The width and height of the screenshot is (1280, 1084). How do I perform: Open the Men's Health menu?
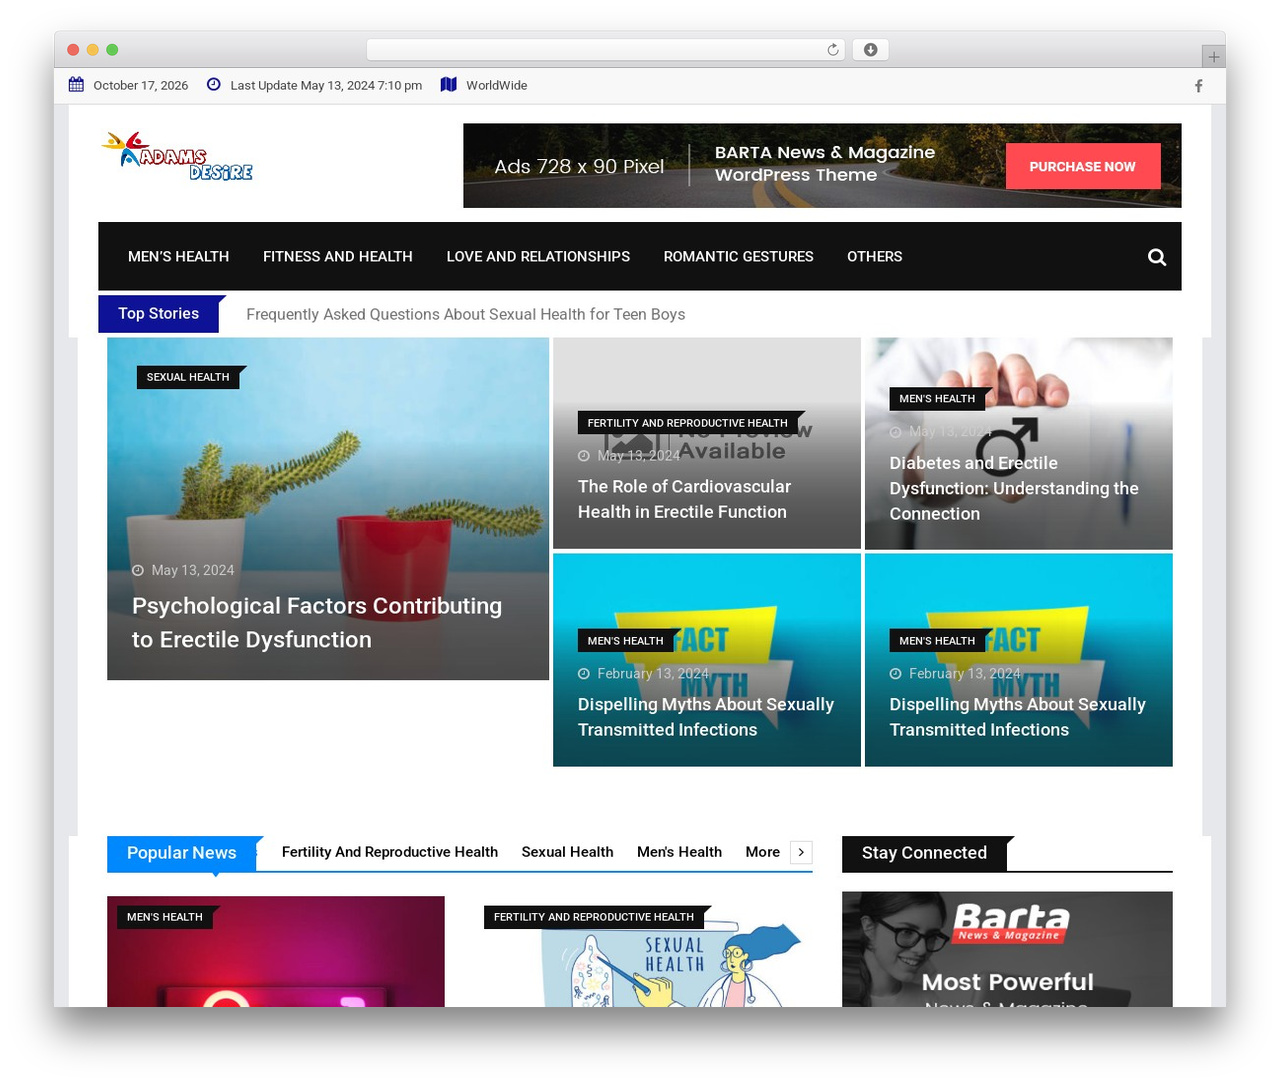coord(178,257)
